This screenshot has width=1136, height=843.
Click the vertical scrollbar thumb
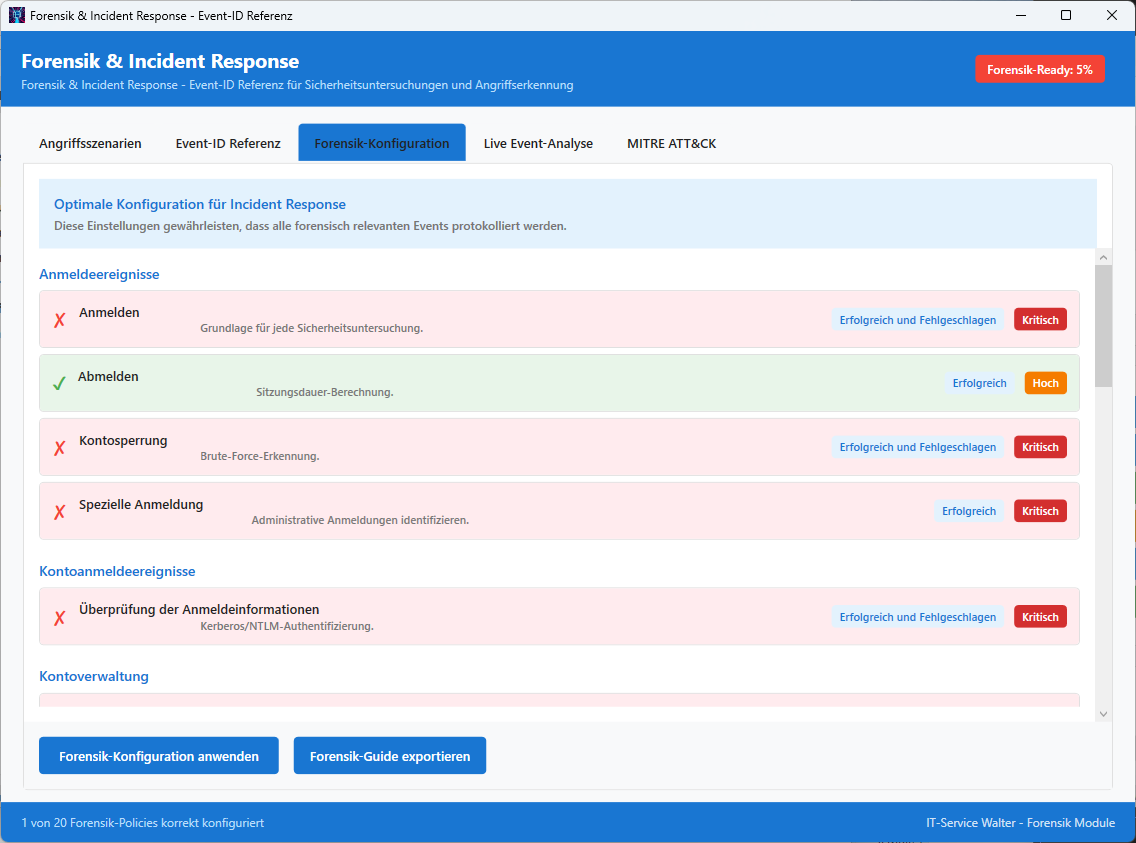1103,325
